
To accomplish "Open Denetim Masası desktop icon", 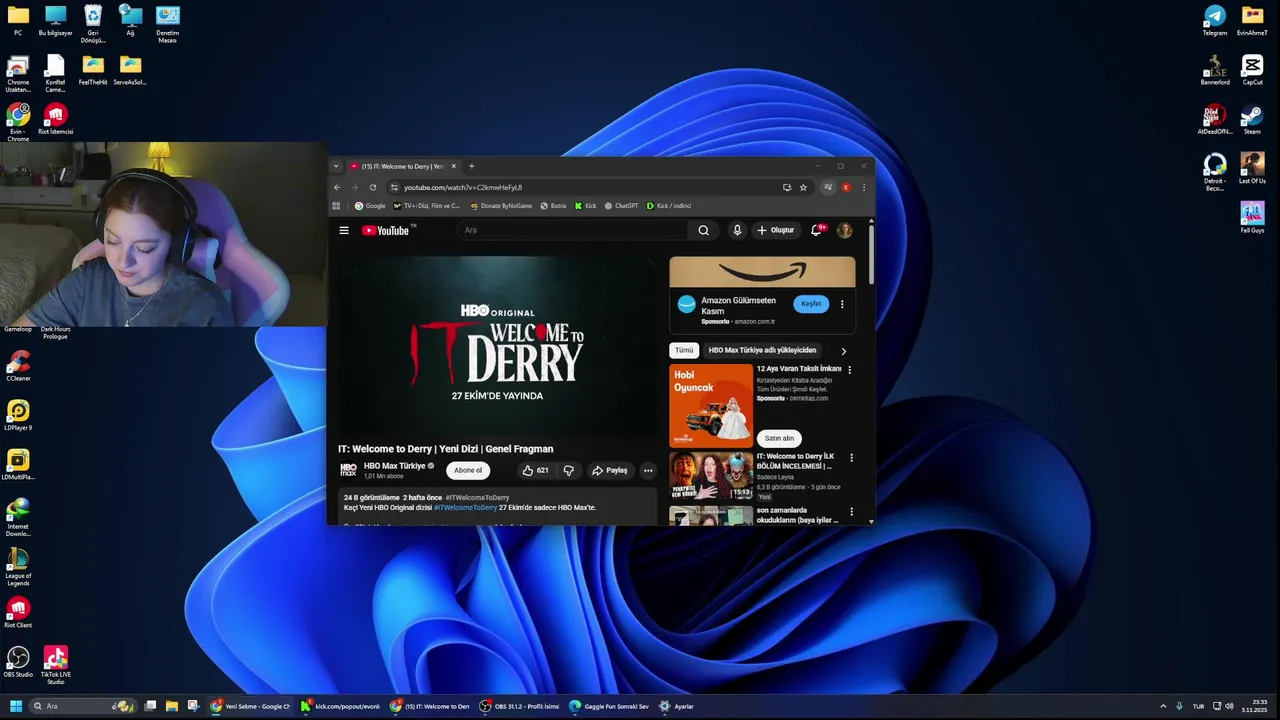I will pos(167,23).
